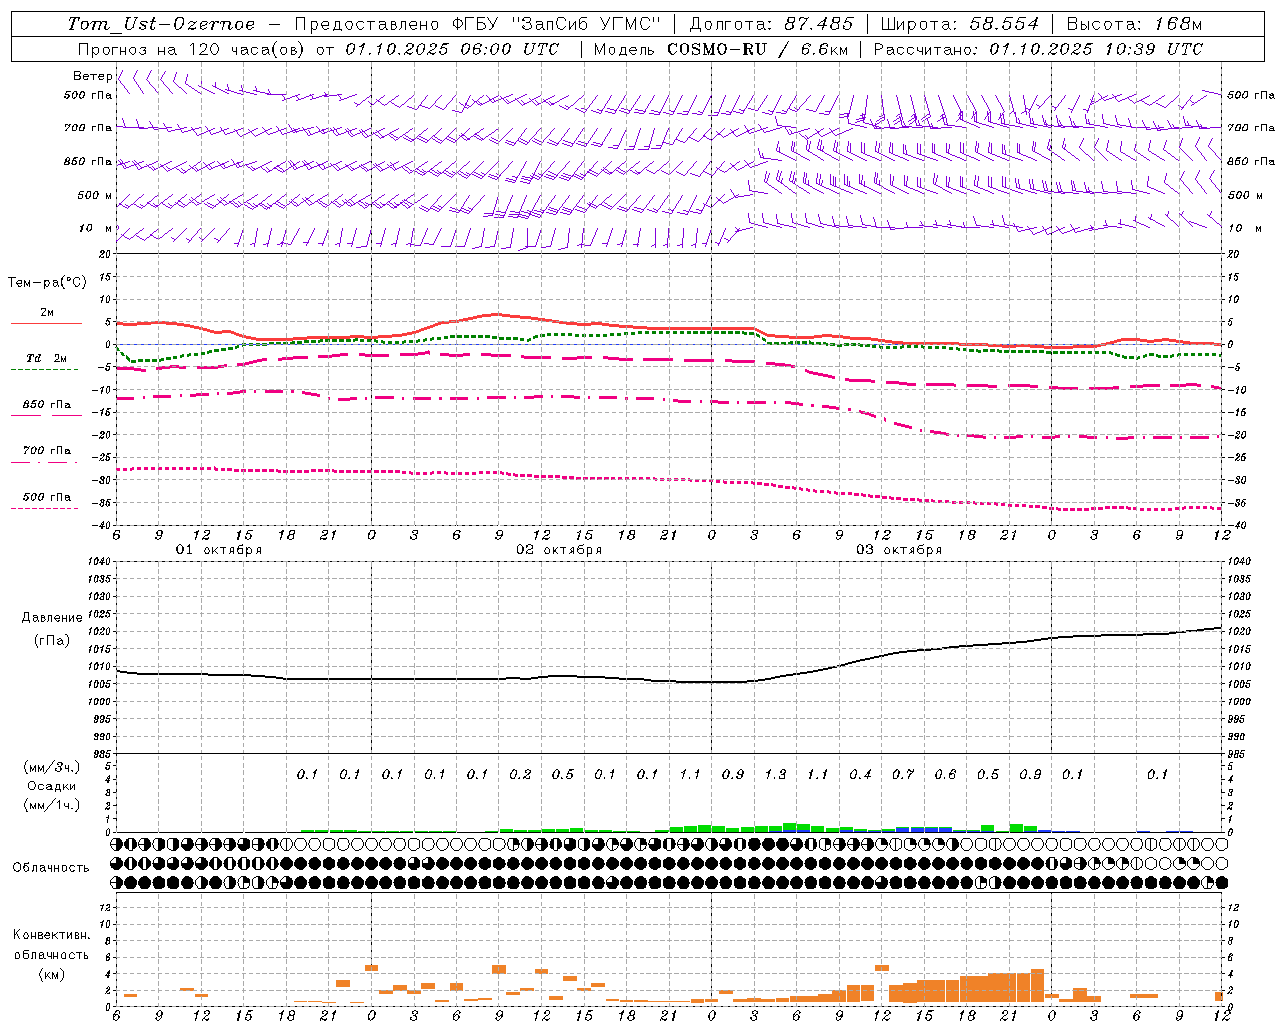Click the 3-hour precipitation value 0.2

(x=520, y=775)
